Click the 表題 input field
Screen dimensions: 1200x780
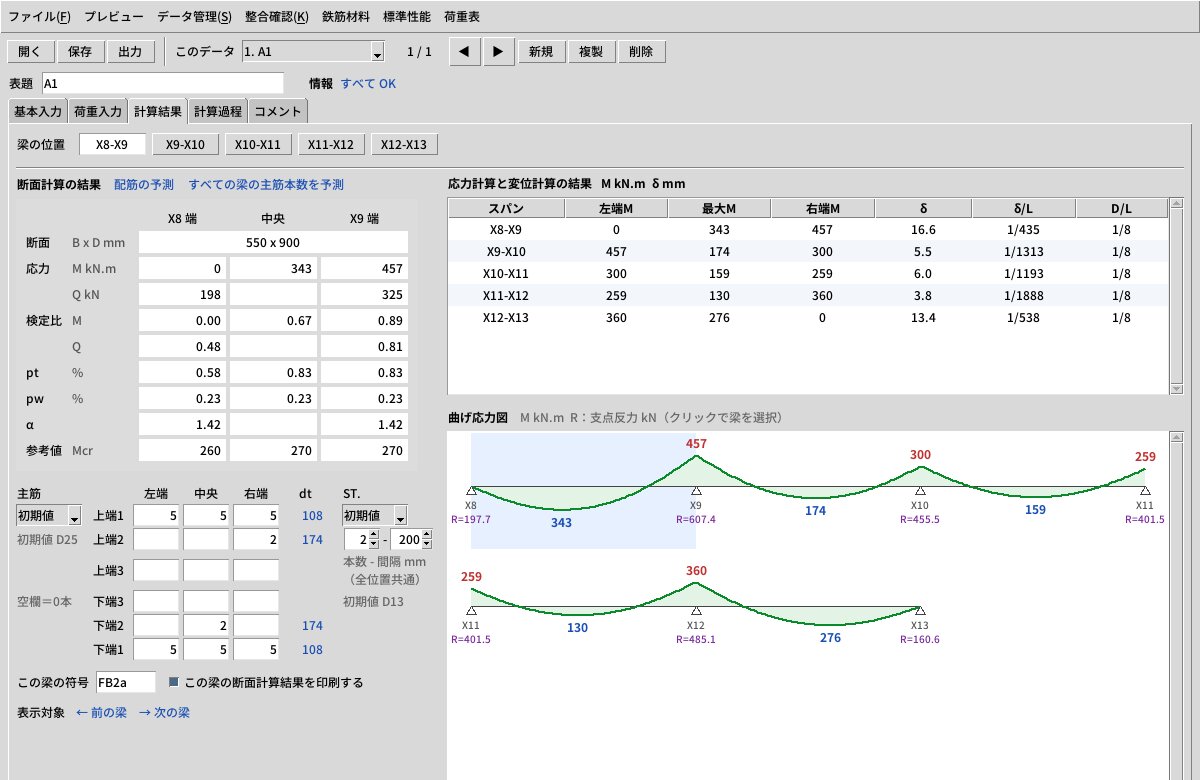(x=162, y=83)
